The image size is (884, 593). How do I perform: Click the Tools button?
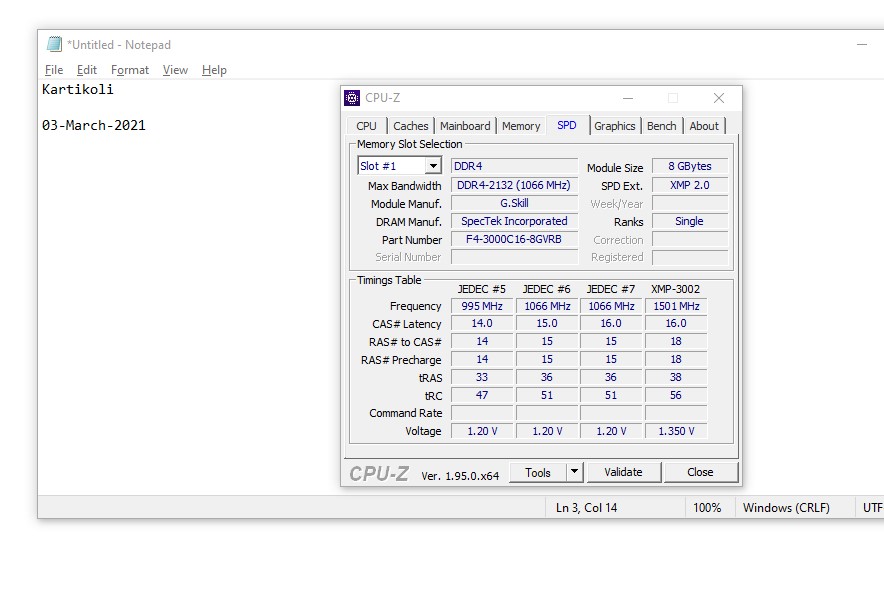point(538,472)
